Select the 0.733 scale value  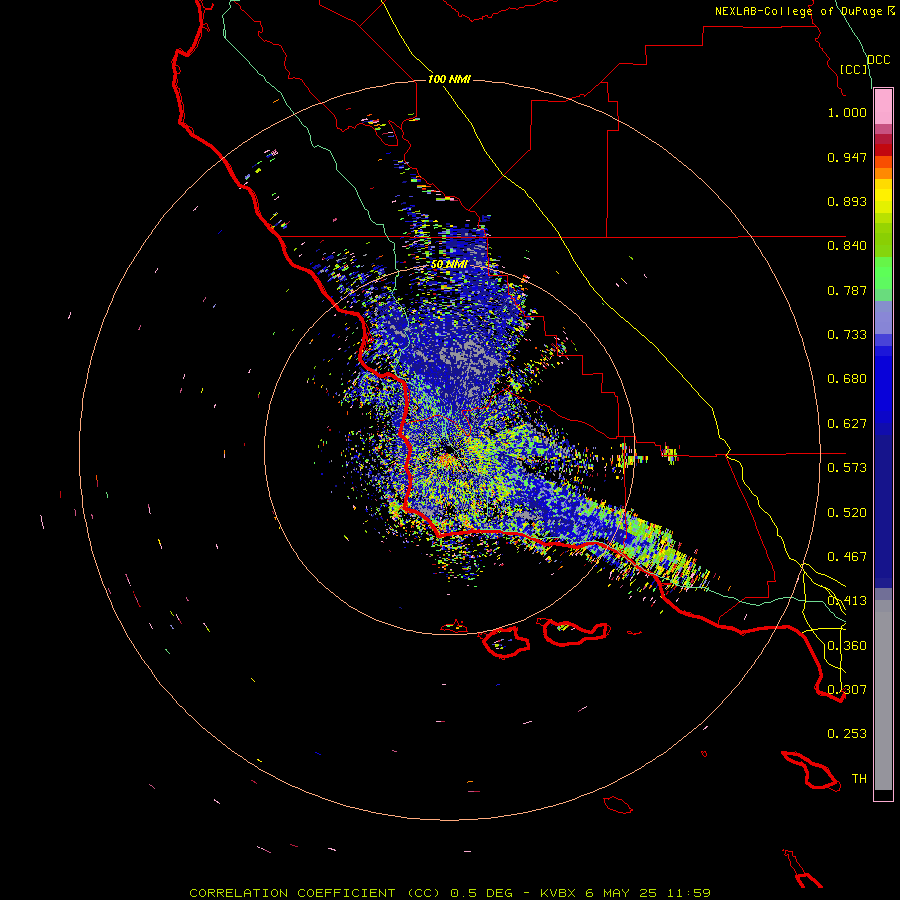(x=847, y=335)
